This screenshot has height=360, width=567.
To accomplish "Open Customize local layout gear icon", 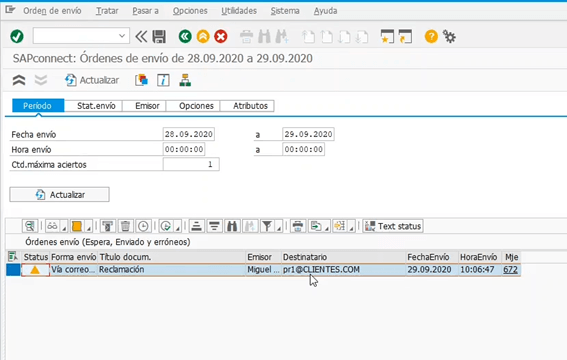I will click(449, 37).
